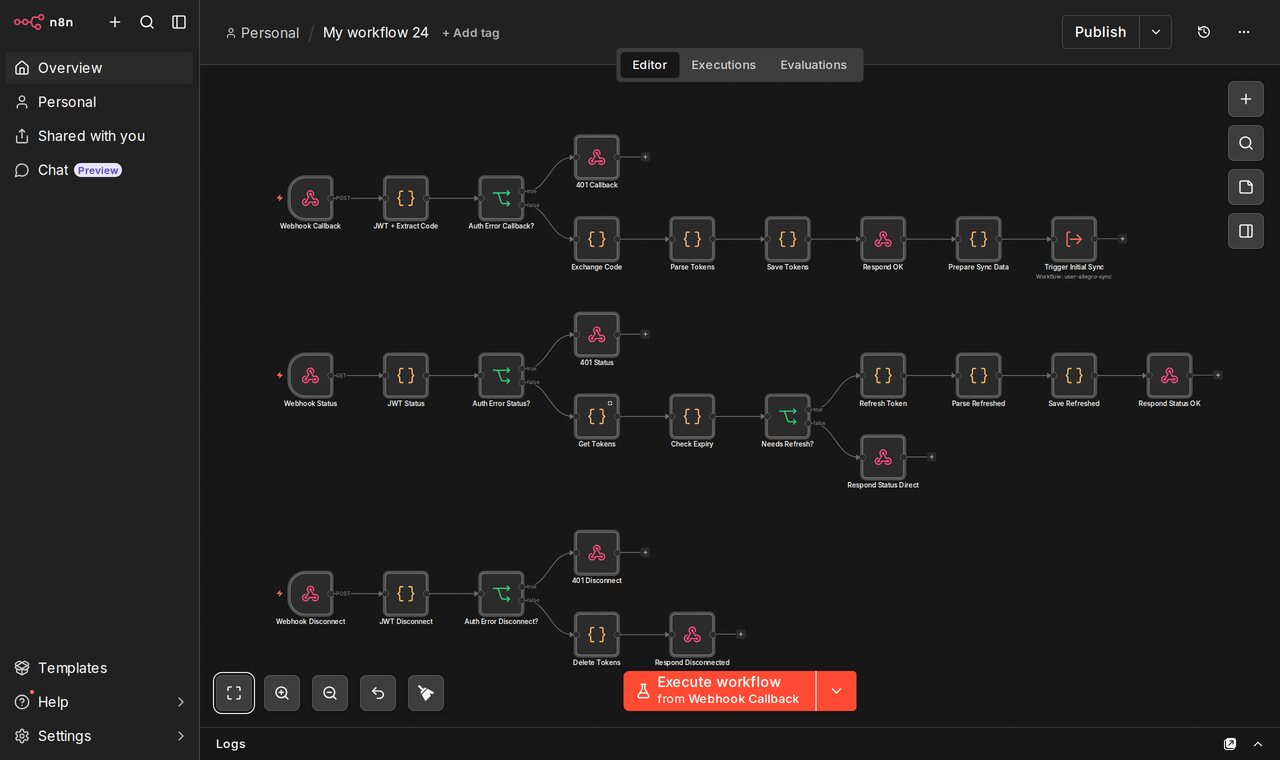Select Respond Status OK node
This screenshot has width=1280, height=760.
click(x=1169, y=375)
